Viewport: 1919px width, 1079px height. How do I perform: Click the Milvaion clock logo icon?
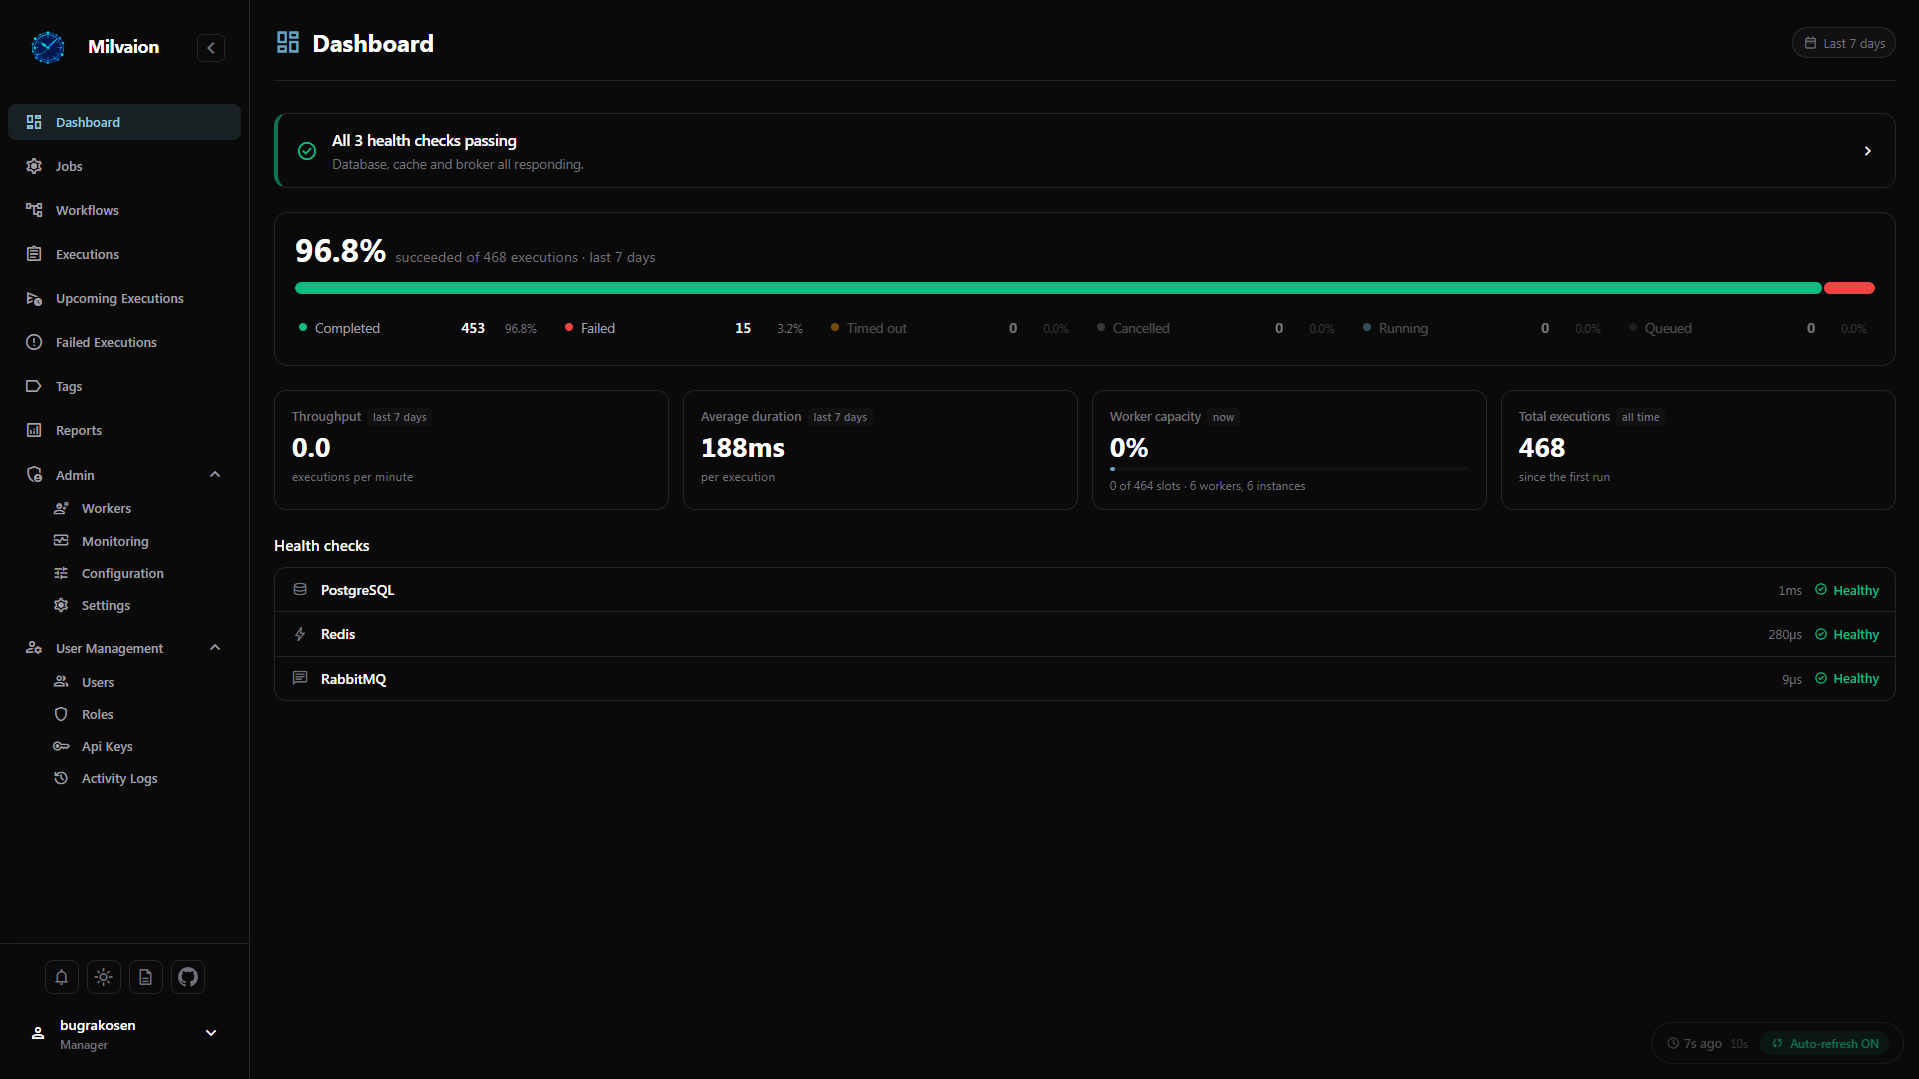tap(48, 47)
